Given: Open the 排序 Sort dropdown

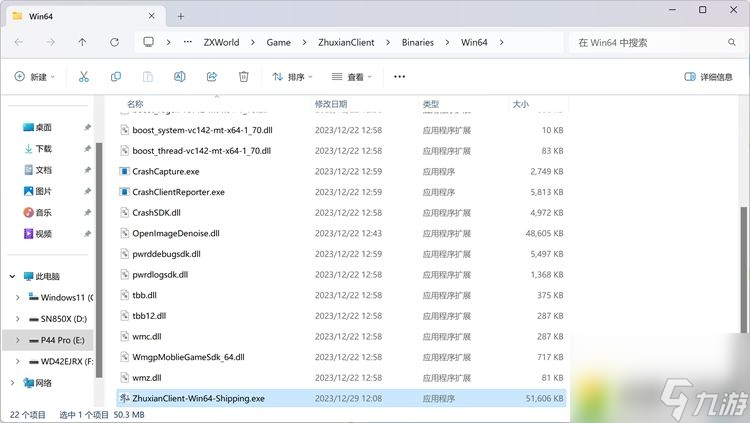Looking at the screenshot, I should [292, 77].
